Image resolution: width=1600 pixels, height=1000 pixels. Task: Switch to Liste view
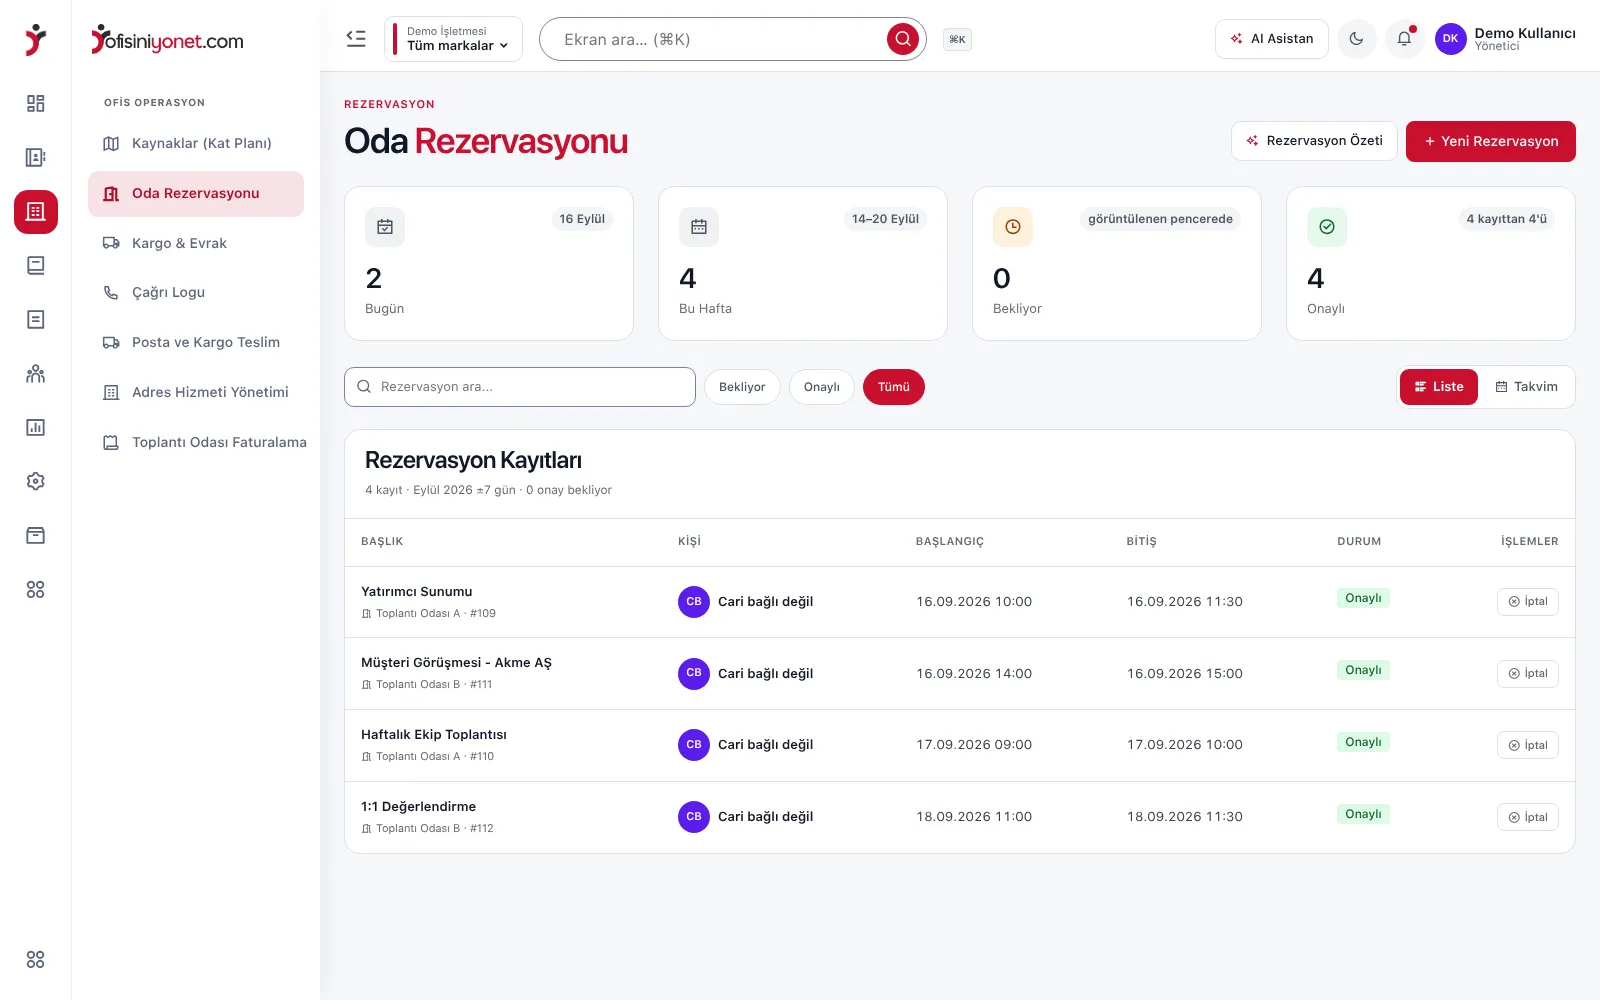click(x=1439, y=387)
